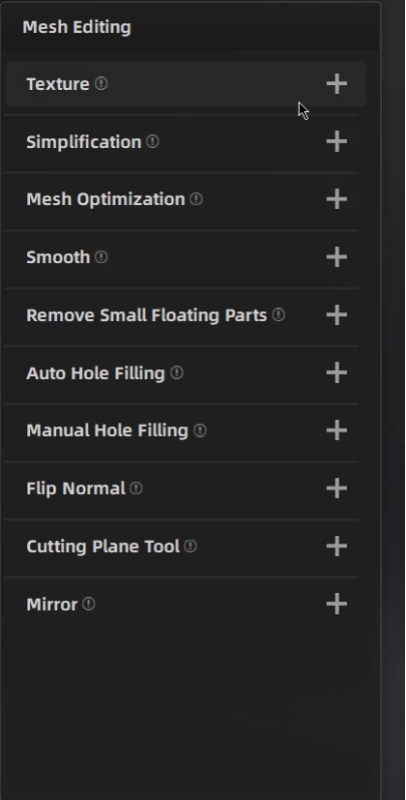This screenshot has width=406, height=800.
Task: Expand the Texture section with plus
Action: point(337,84)
